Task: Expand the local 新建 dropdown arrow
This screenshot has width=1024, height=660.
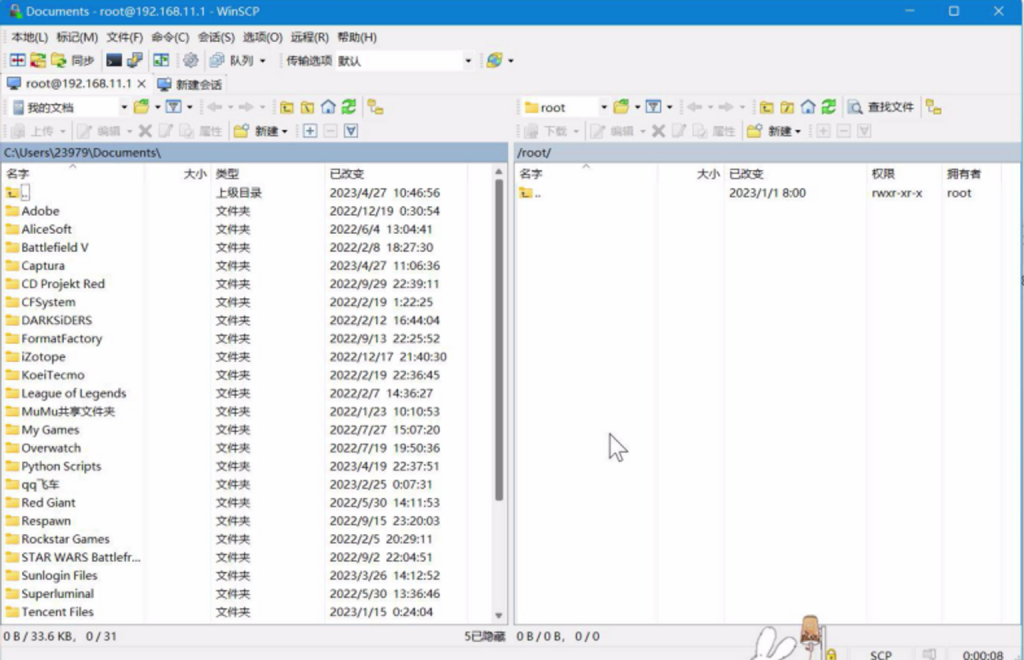Action: [x=285, y=131]
